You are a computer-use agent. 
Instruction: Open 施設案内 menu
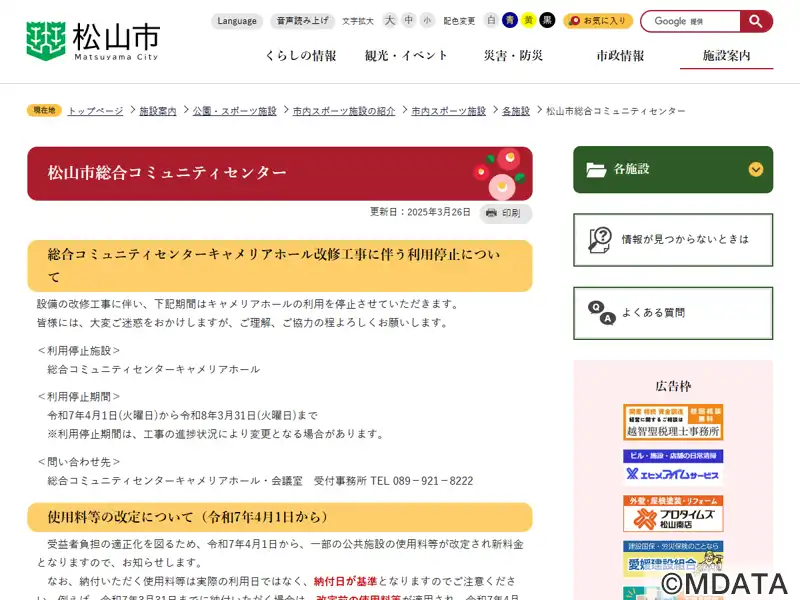coord(727,56)
